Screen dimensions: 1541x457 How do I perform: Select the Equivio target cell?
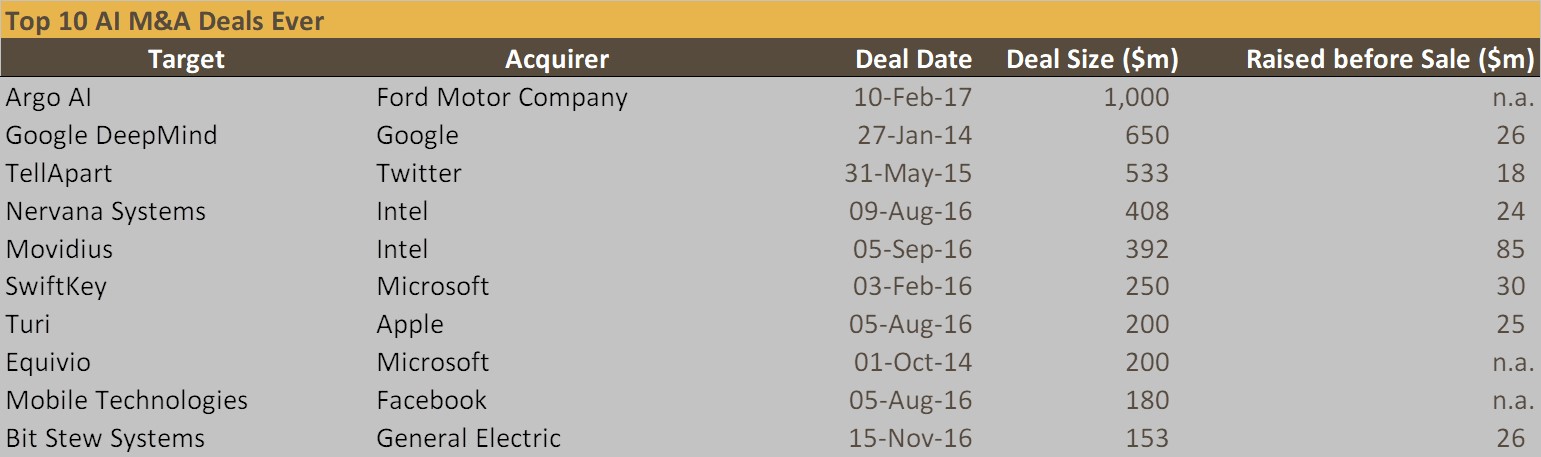point(48,362)
